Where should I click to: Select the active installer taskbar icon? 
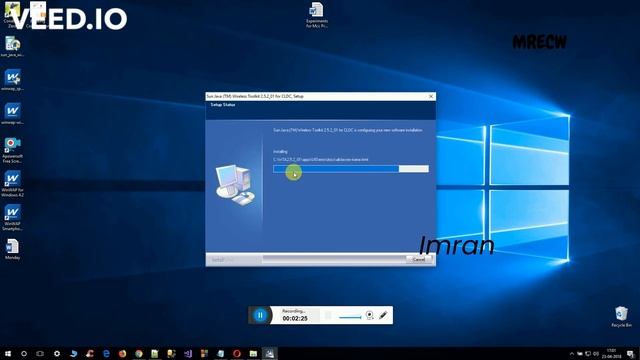click(269, 353)
